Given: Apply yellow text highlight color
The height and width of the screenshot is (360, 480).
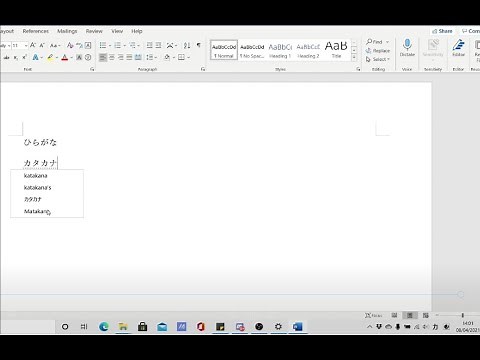Looking at the screenshot, I should tap(50, 58).
